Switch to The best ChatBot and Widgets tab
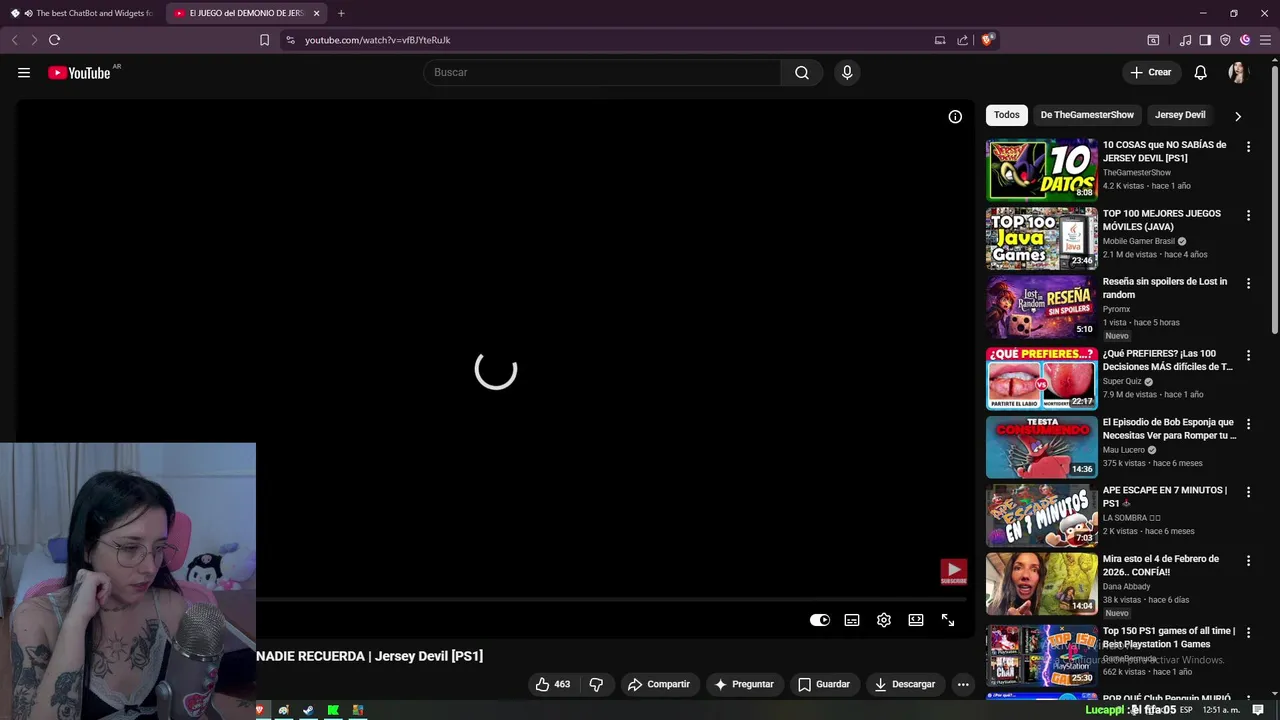1280x720 pixels. (84, 13)
